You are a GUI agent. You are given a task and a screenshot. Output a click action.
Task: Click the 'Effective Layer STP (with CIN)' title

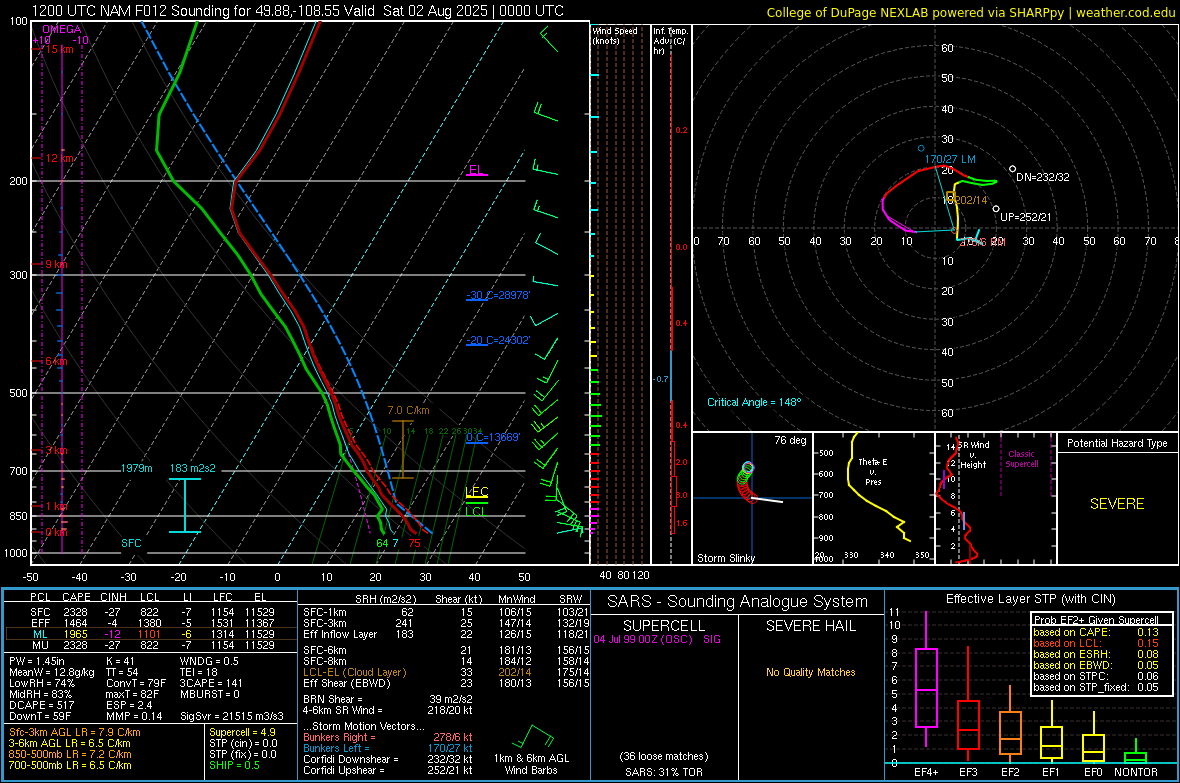click(x=1030, y=599)
